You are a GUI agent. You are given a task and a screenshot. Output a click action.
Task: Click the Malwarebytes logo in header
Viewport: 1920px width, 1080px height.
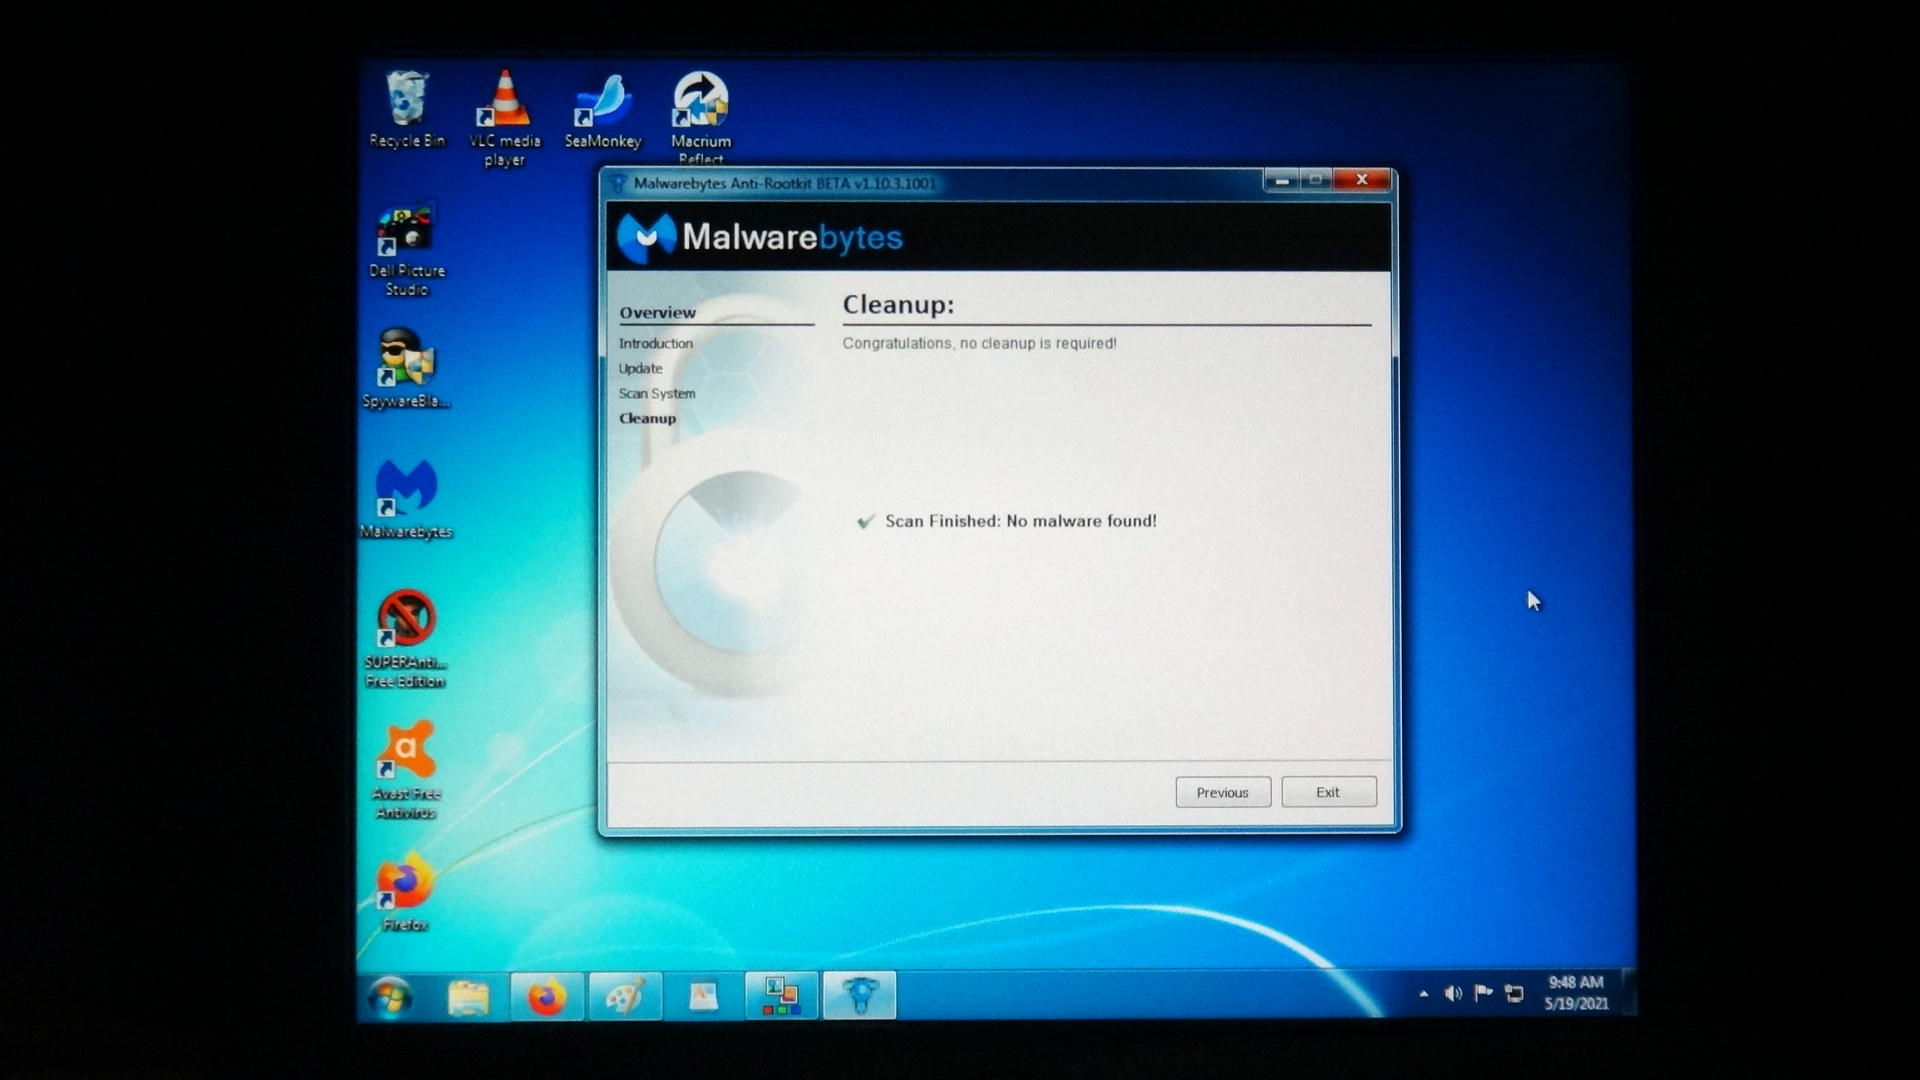[x=760, y=237]
